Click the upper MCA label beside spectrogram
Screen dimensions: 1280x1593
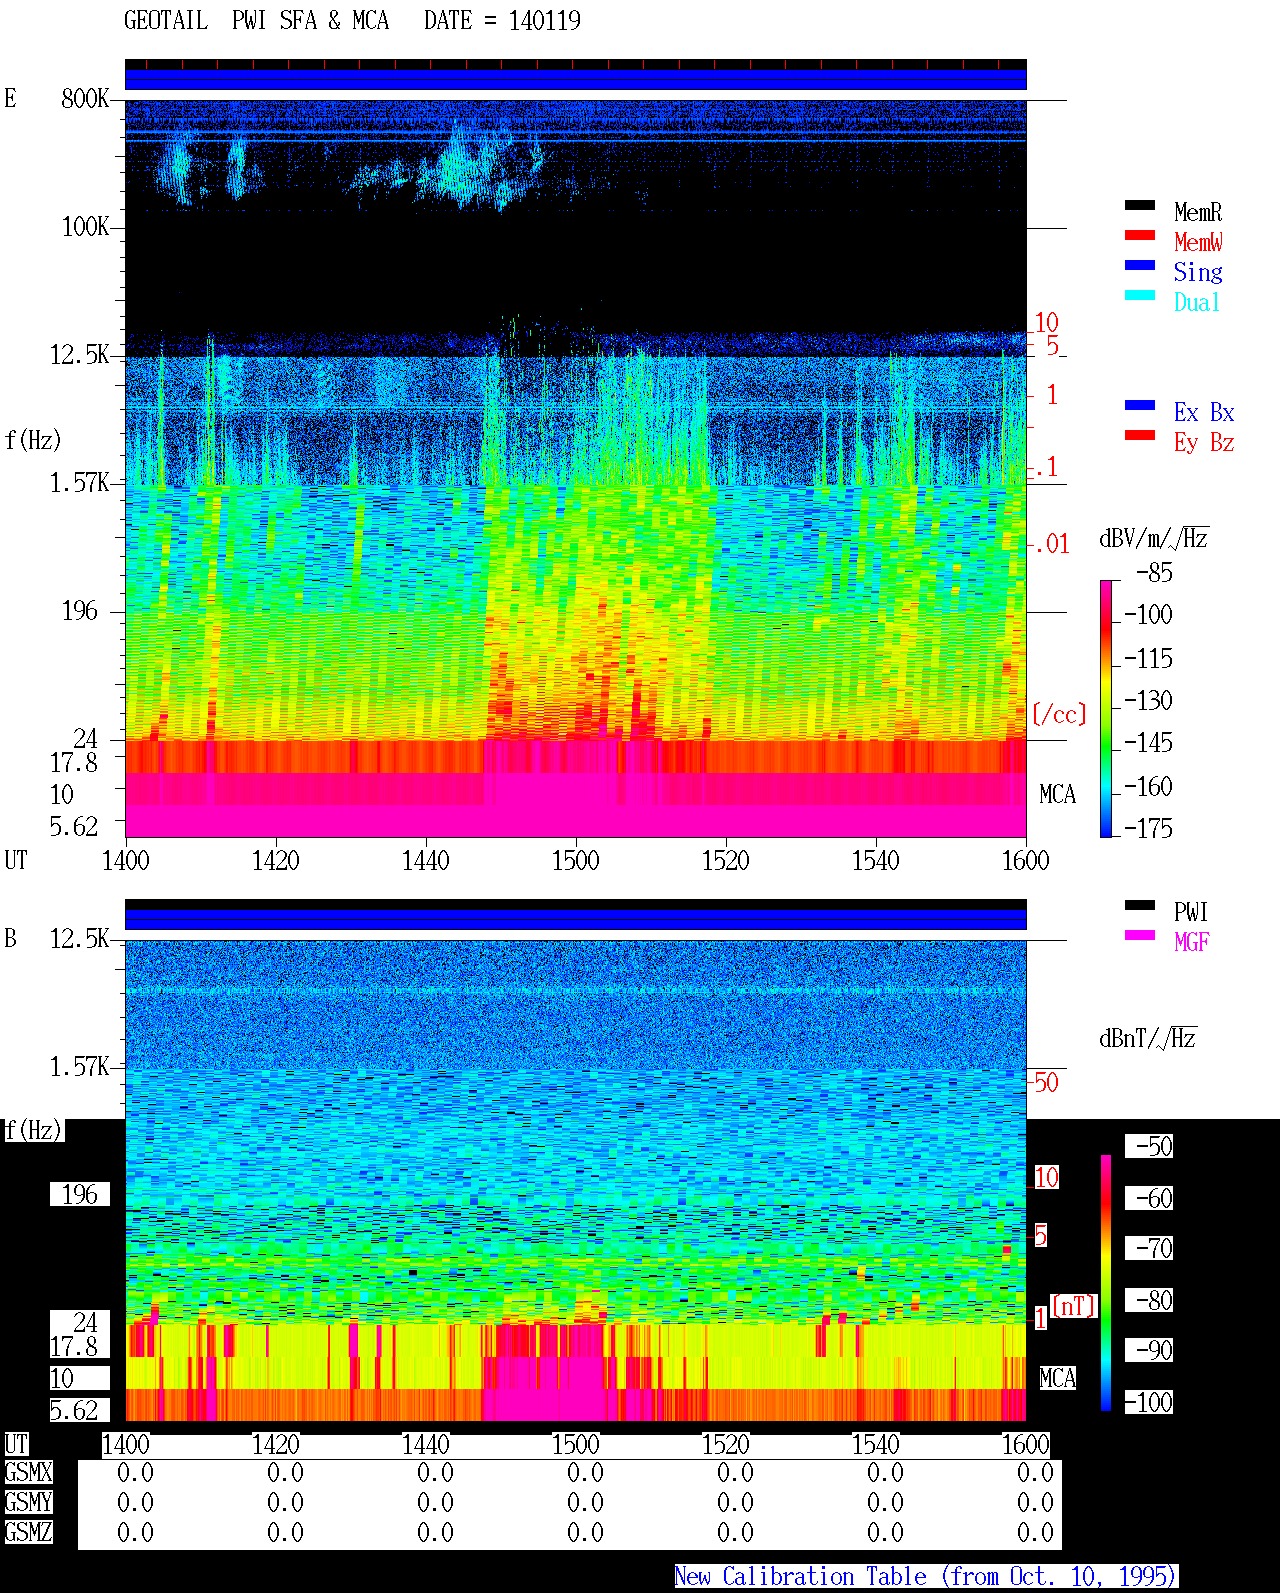pyautogui.click(x=1057, y=794)
